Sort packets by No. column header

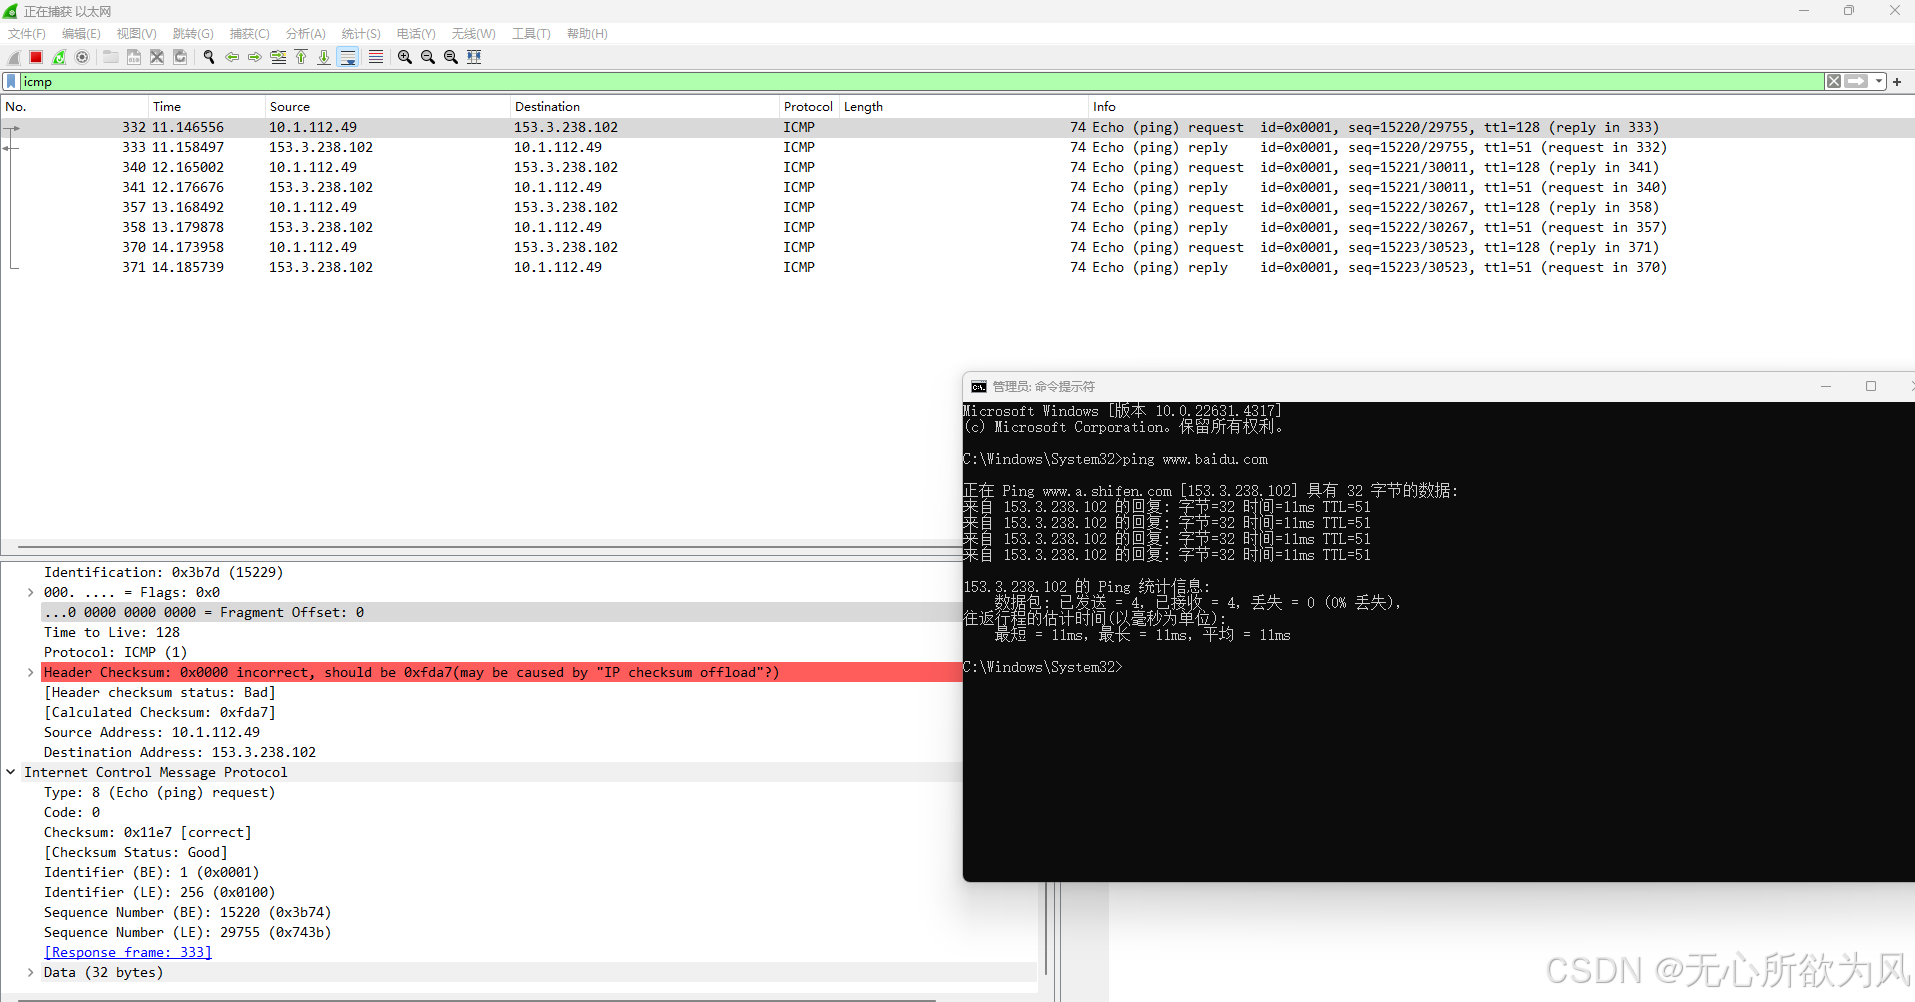pyautogui.click(x=75, y=107)
